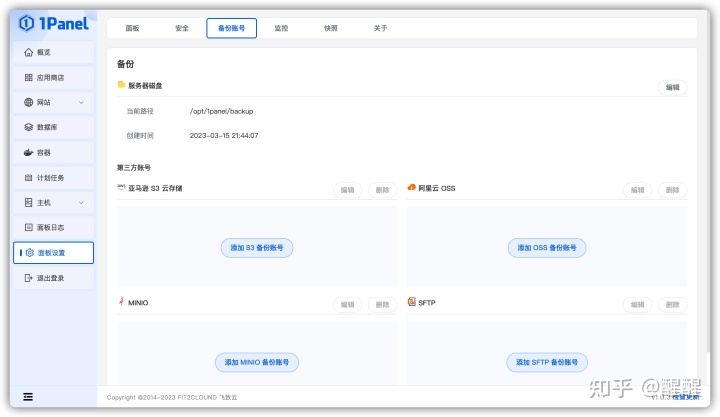
Task: Switch to the 安全 tab
Action: (x=182, y=28)
